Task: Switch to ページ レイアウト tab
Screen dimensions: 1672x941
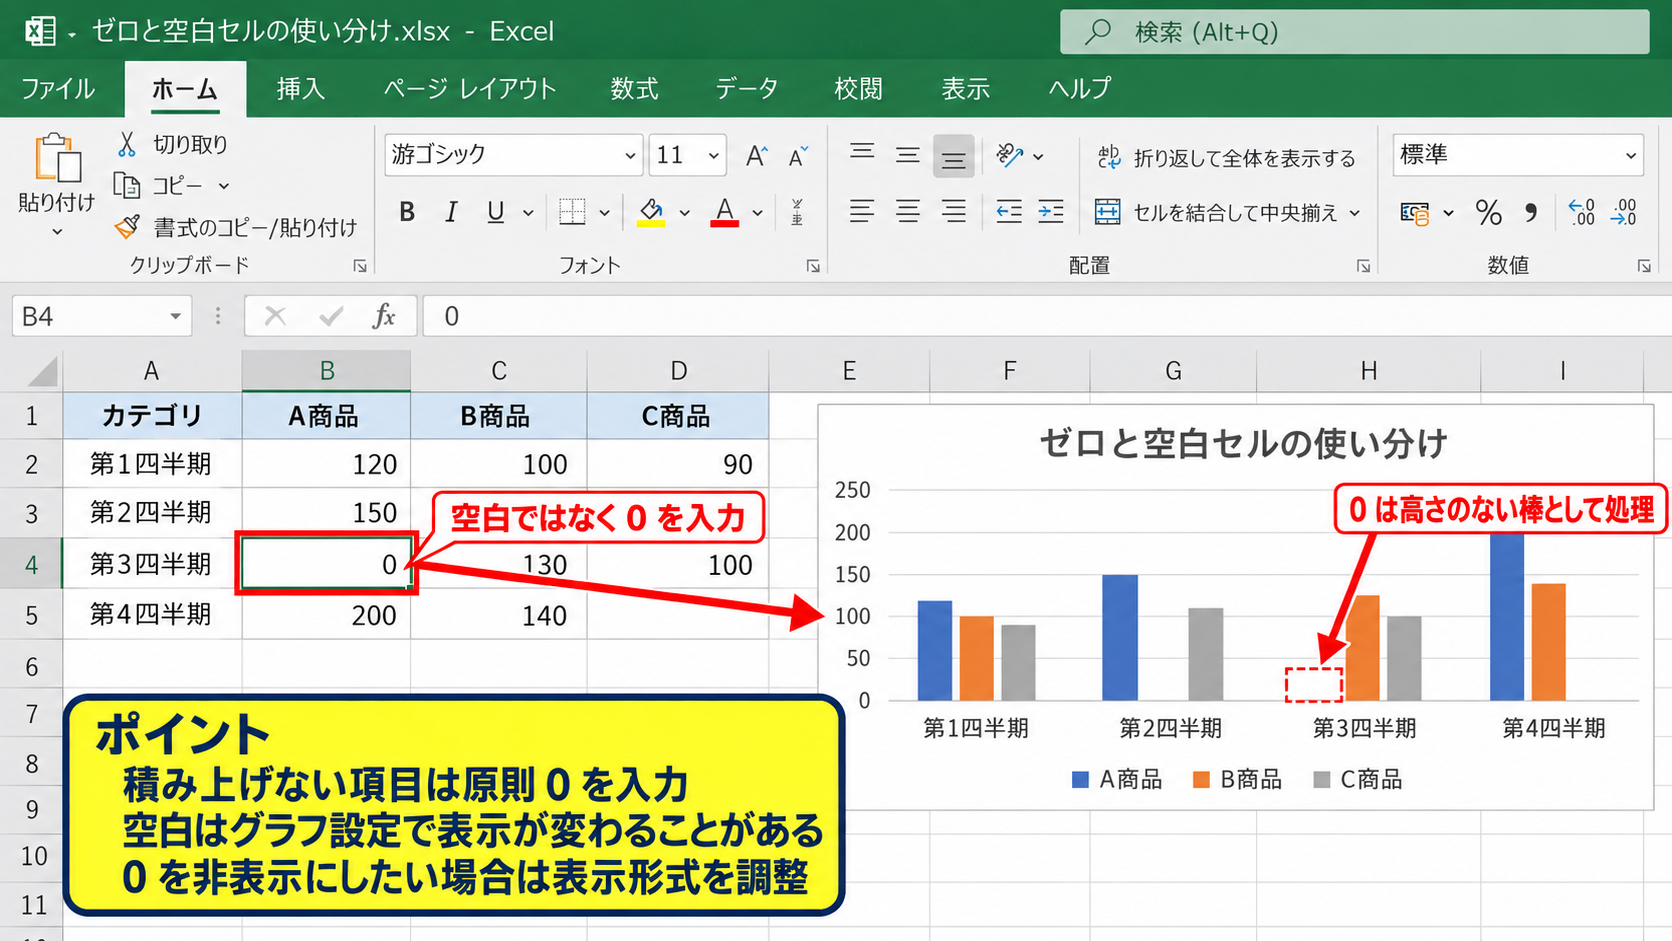Action: tap(470, 88)
